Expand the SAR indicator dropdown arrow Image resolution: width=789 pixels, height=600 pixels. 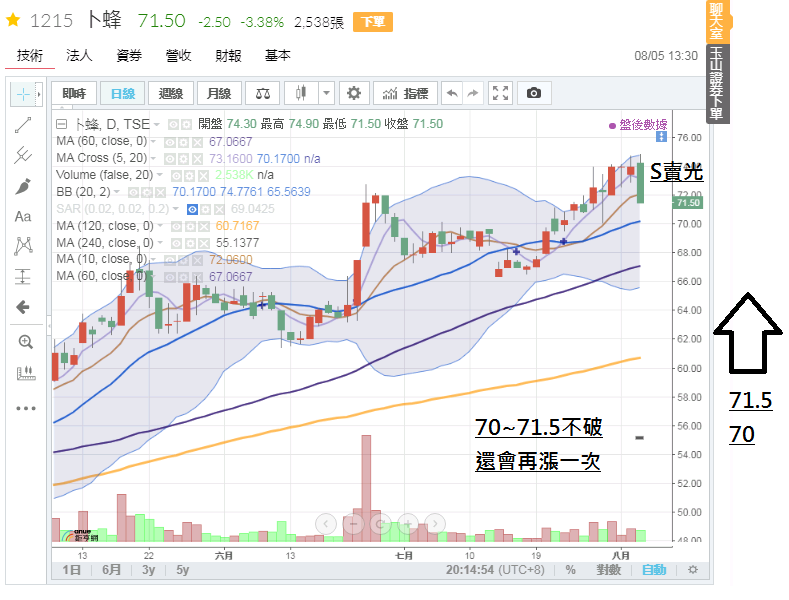(176, 208)
